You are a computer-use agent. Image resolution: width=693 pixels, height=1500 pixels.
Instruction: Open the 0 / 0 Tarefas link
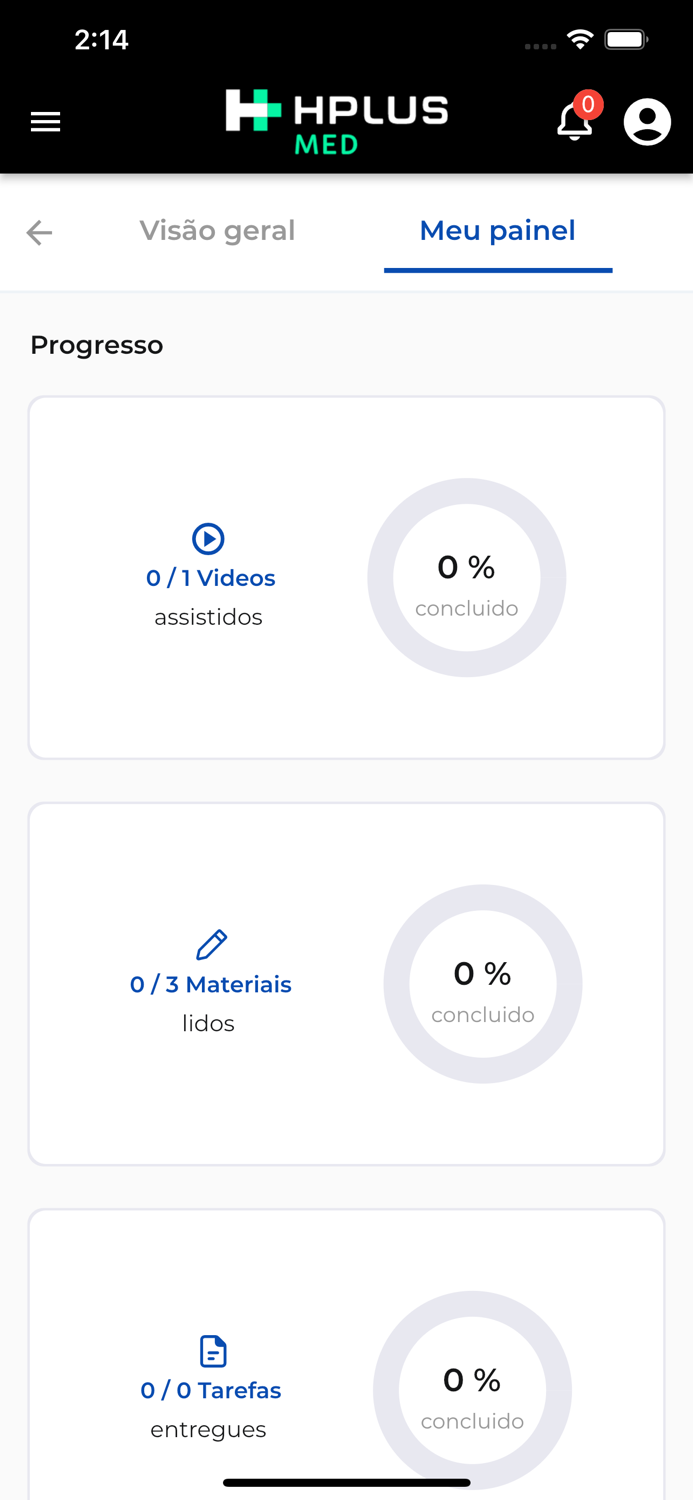[211, 1390]
